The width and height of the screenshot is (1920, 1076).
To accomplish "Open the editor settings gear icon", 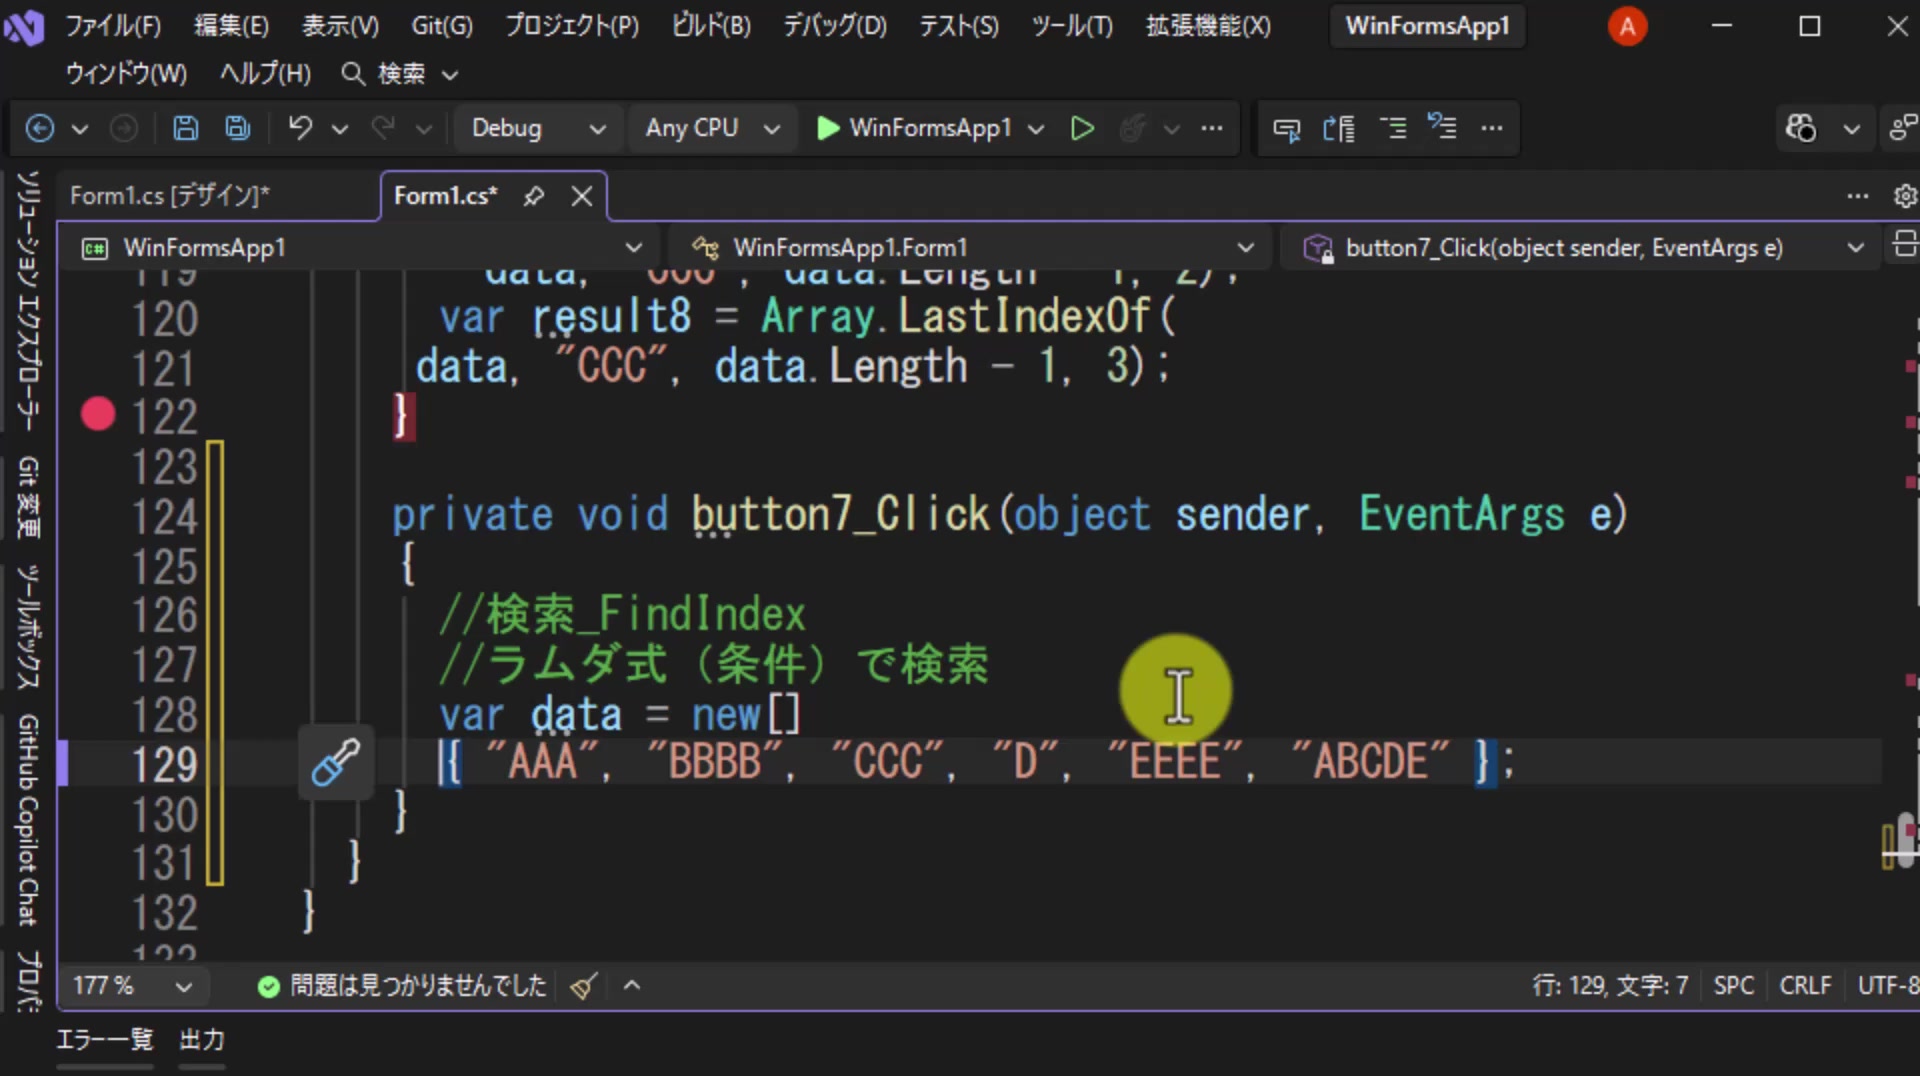I will click(1905, 196).
